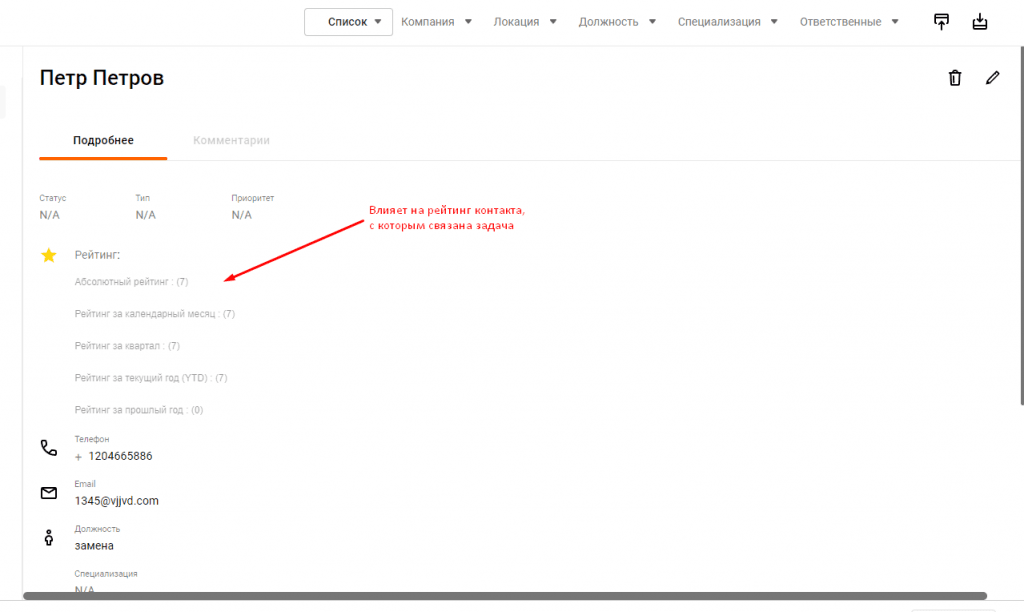Delete contact using the trash icon
The width and height of the screenshot is (1024, 612).
(955, 78)
